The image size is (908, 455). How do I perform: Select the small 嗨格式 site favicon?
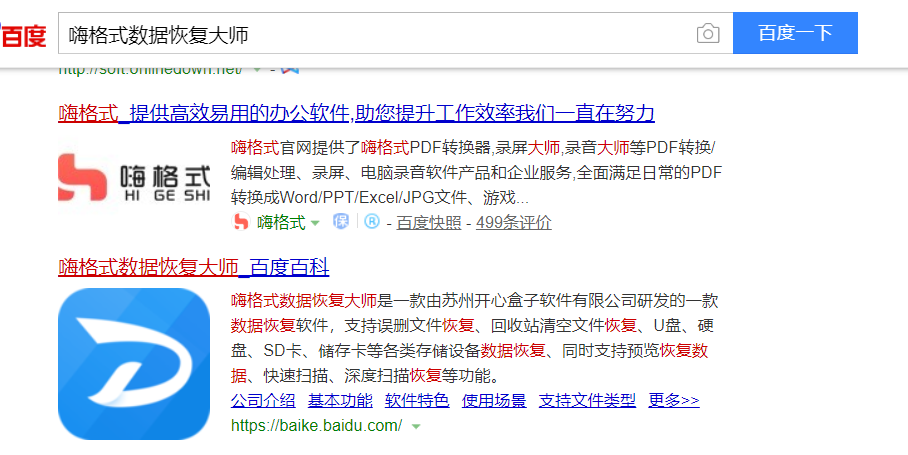pos(240,222)
